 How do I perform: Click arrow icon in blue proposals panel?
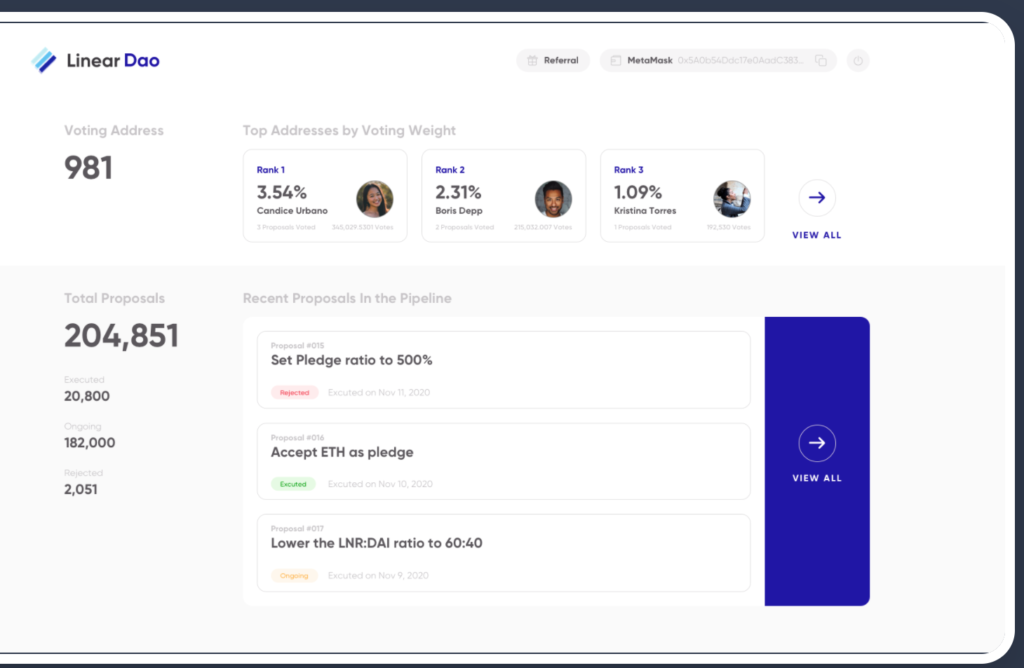point(817,443)
